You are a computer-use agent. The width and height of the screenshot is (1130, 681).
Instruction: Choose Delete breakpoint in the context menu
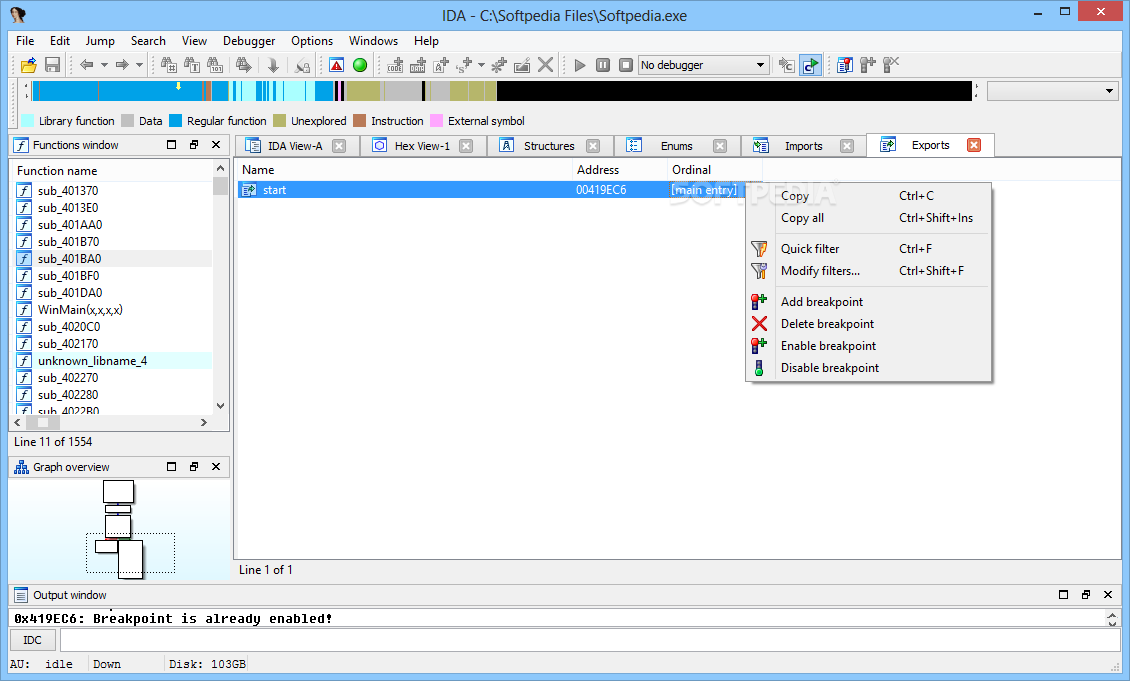[868, 324]
